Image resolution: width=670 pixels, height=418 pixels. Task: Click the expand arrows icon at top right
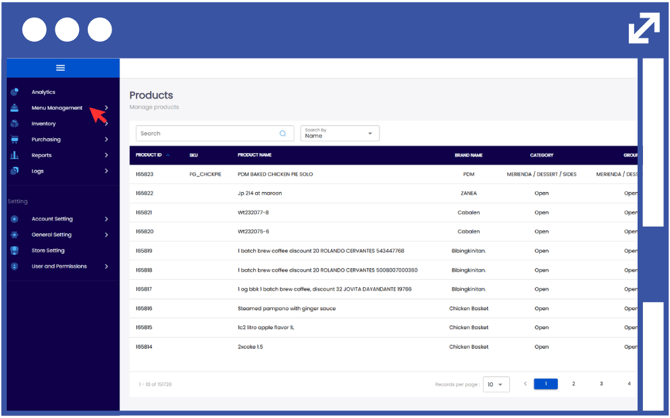click(644, 29)
